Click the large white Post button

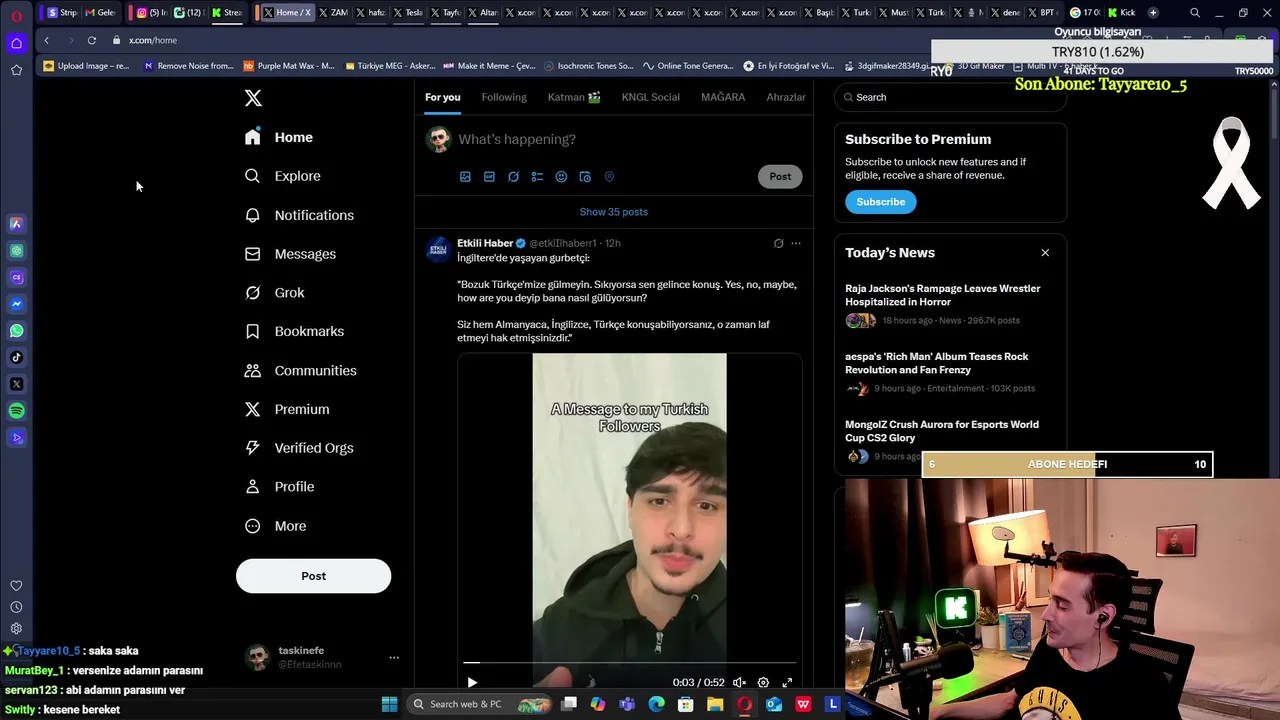tap(313, 576)
